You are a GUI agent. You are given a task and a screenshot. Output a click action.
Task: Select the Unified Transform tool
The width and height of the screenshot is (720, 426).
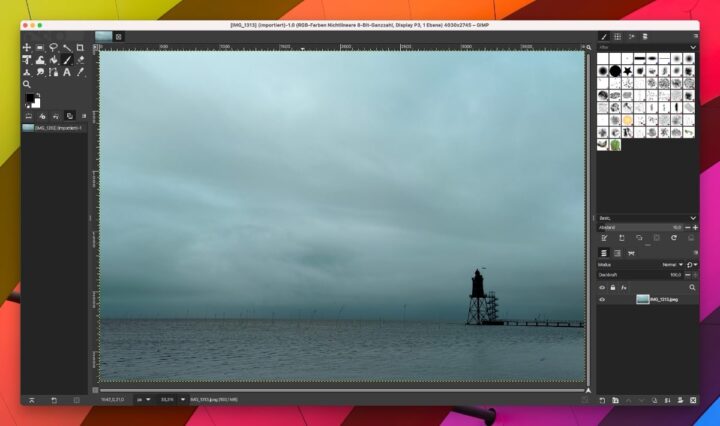pyautogui.click(x=27, y=60)
